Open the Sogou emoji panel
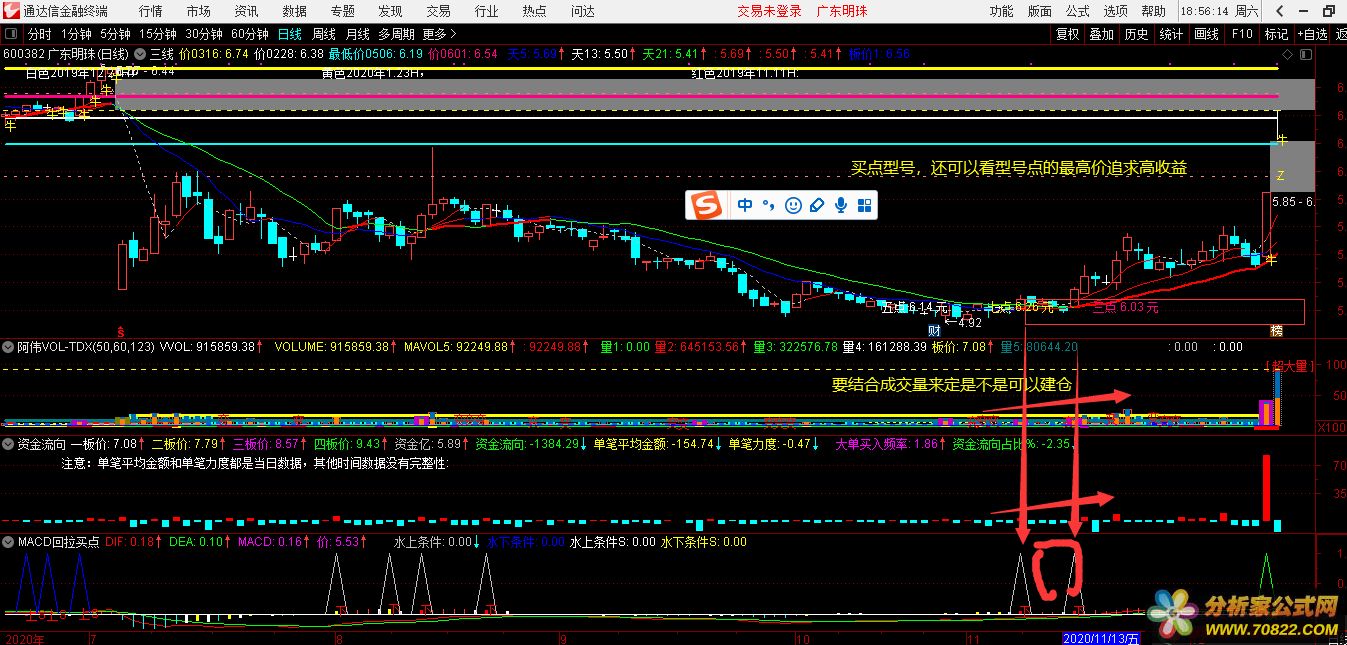 click(793, 205)
